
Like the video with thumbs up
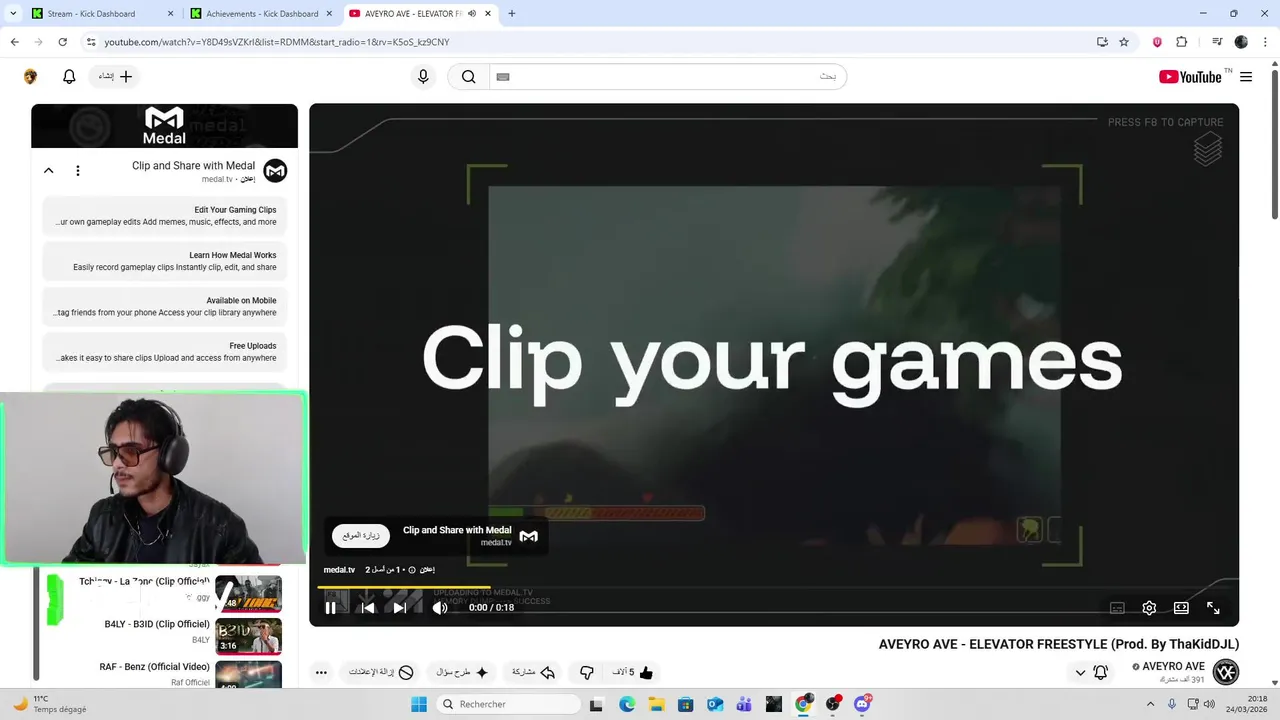click(632, 673)
